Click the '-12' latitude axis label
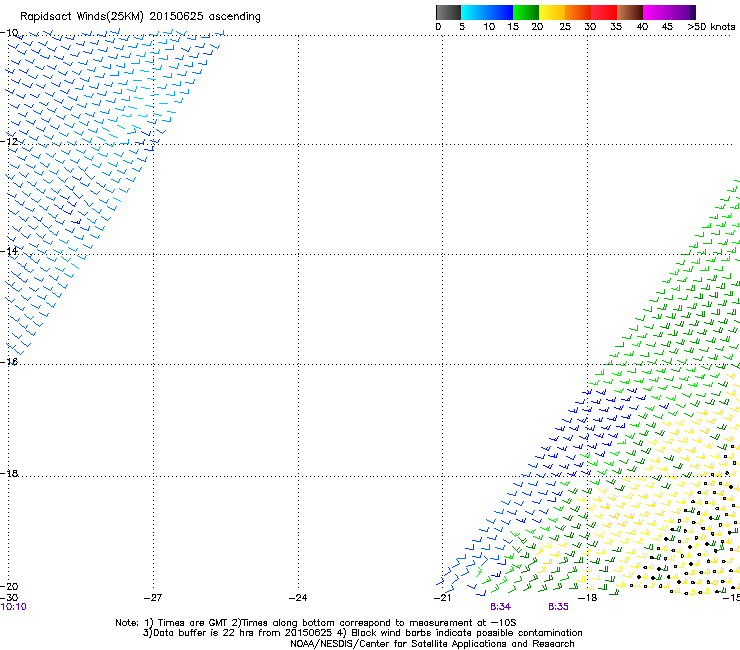Image resolution: width=740 pixels, height=650 pixels. [x=9, y=142]
